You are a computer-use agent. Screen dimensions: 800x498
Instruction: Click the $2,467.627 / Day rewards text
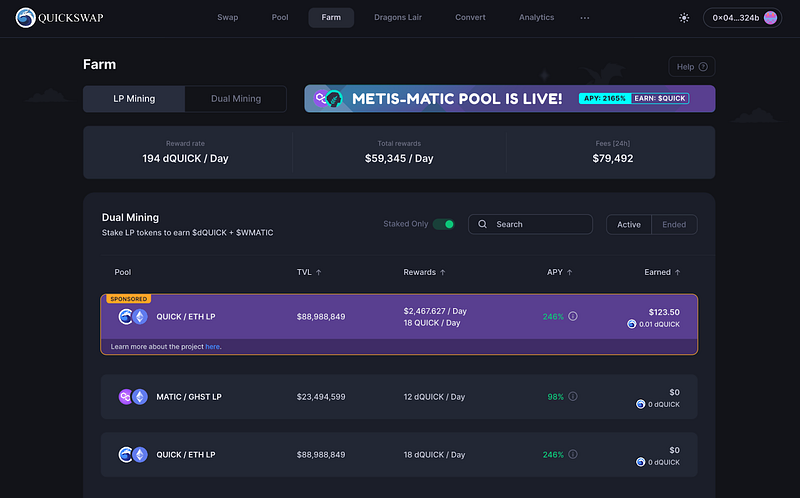[435, 311]
